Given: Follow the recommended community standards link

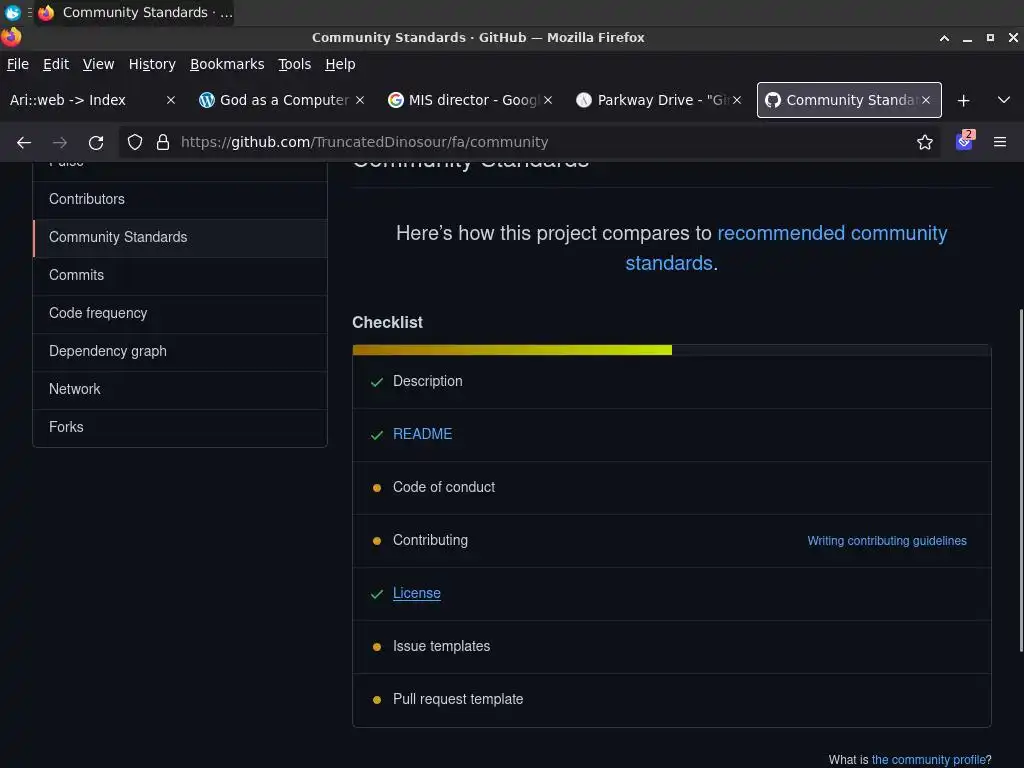Looking at the screenshot, I should point(831,234).
